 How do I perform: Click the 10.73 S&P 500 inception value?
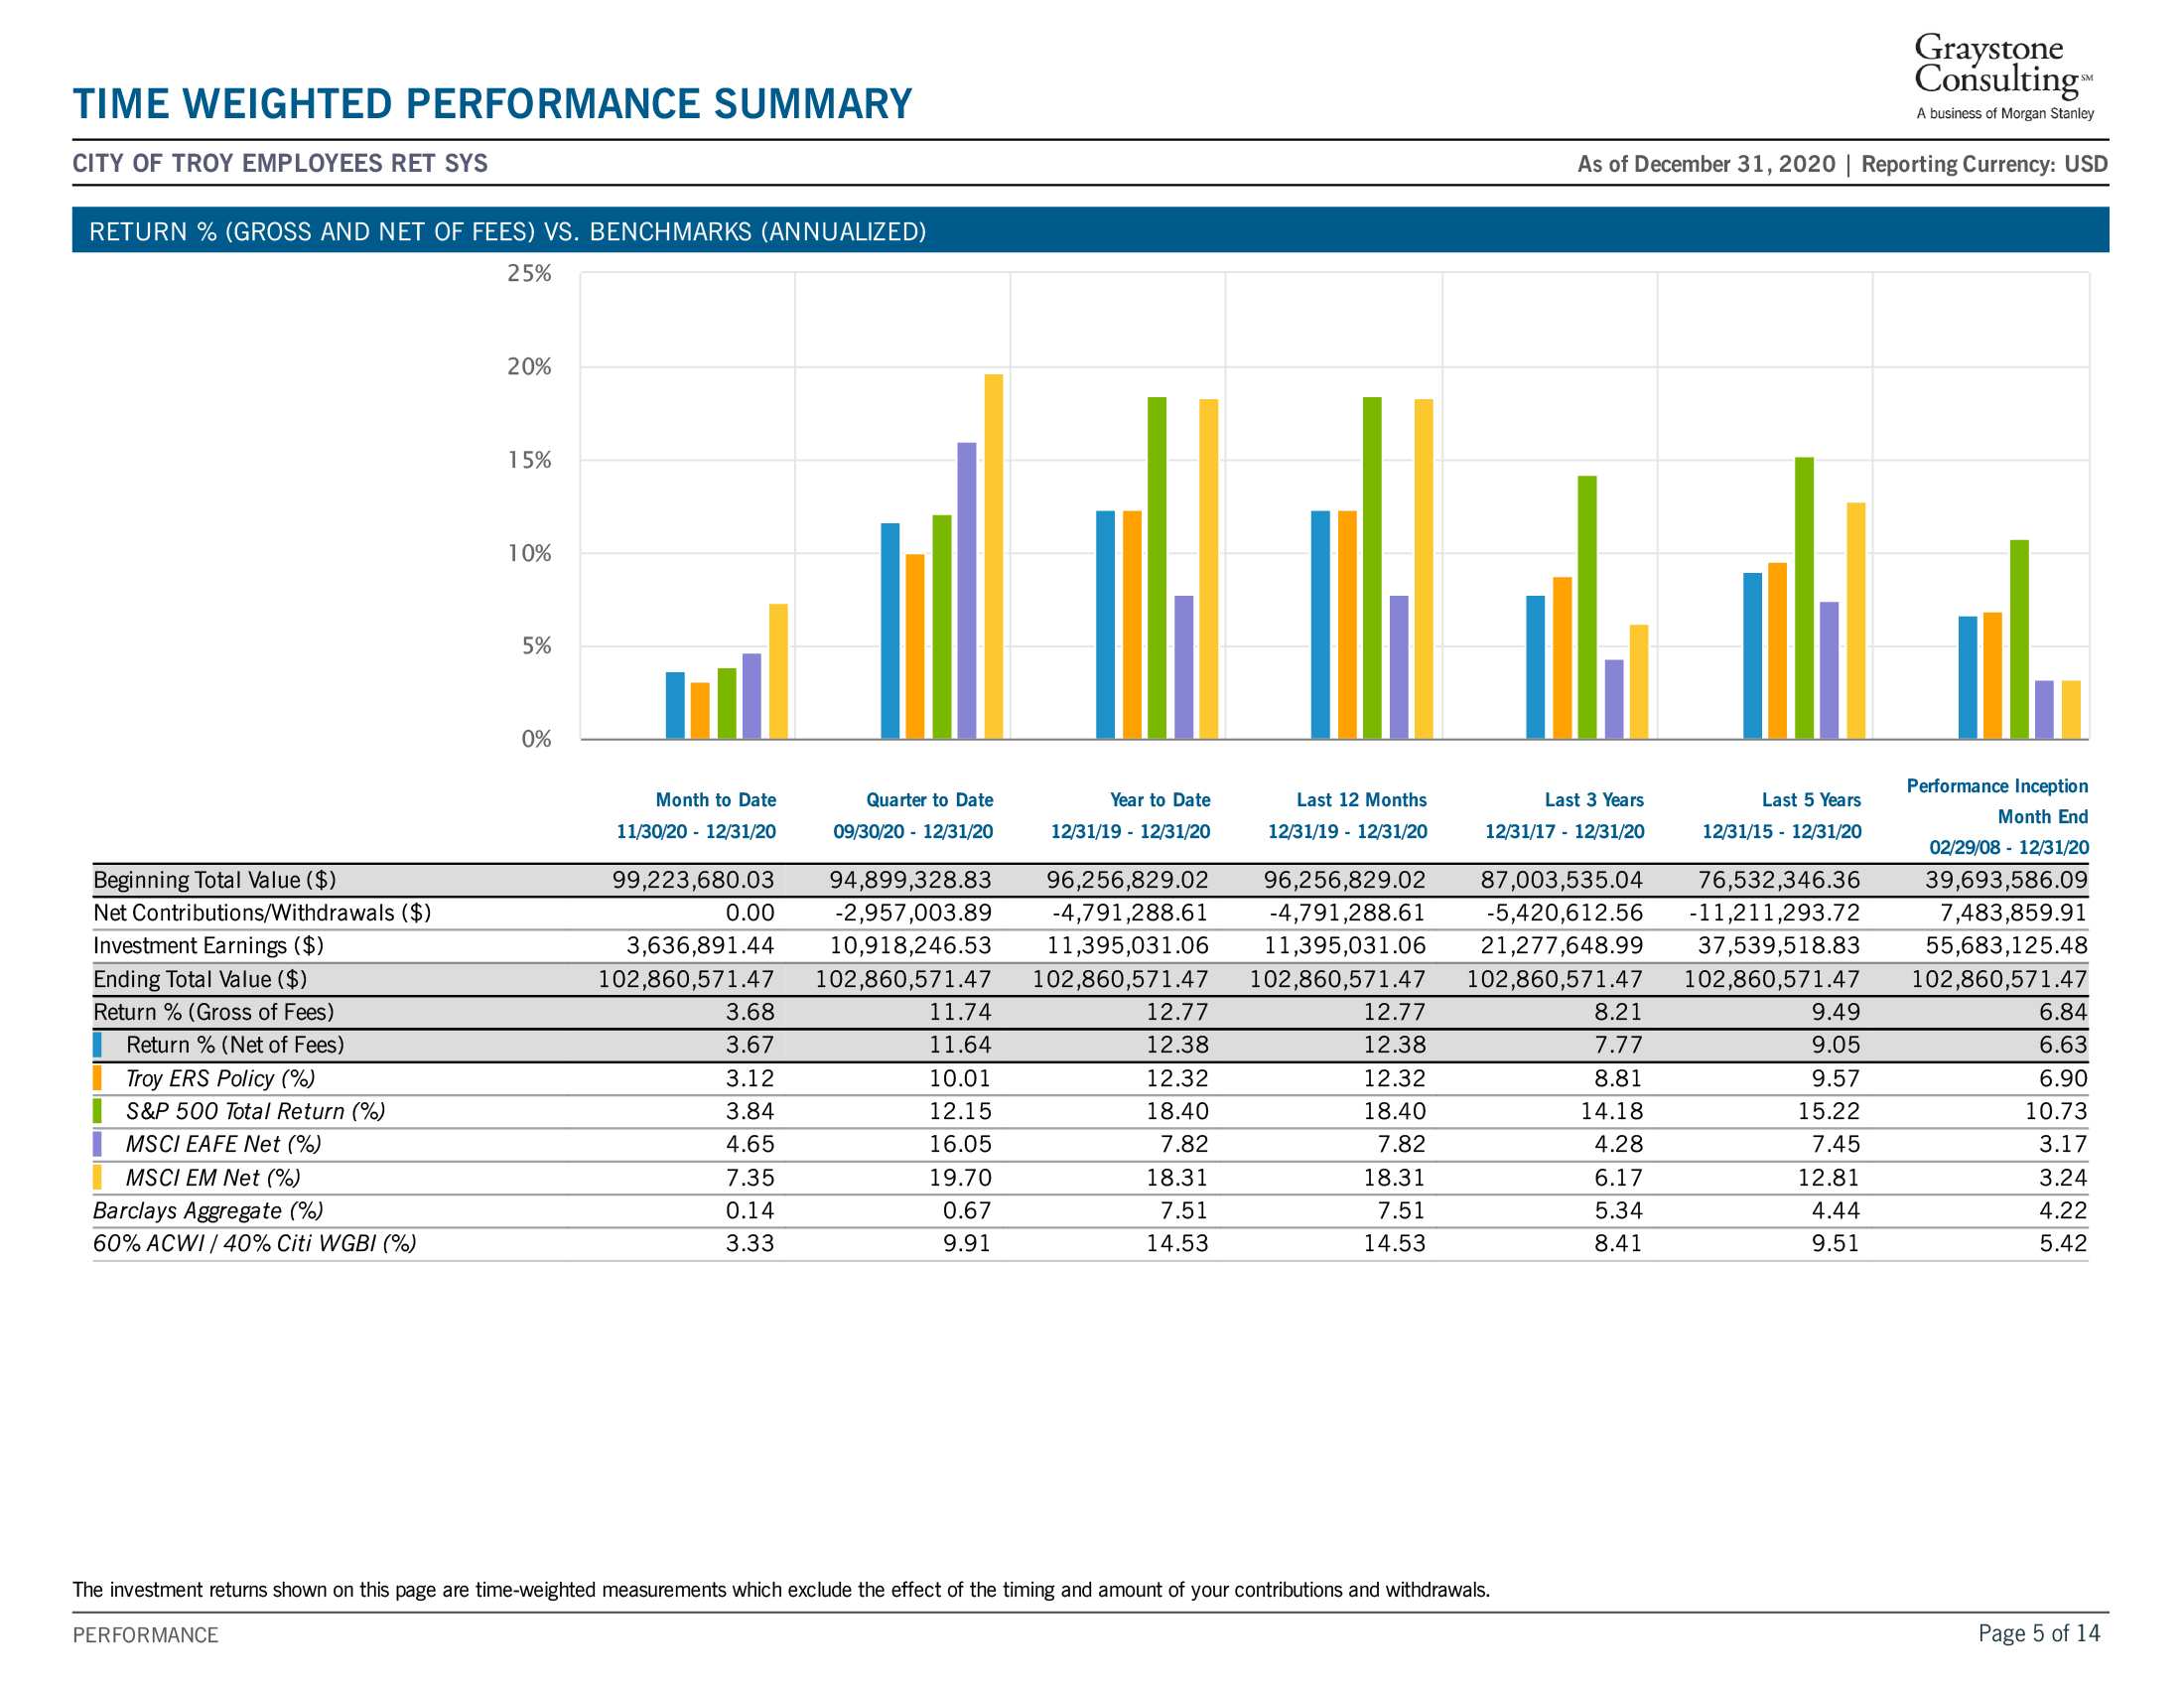pos(2056,1111)
